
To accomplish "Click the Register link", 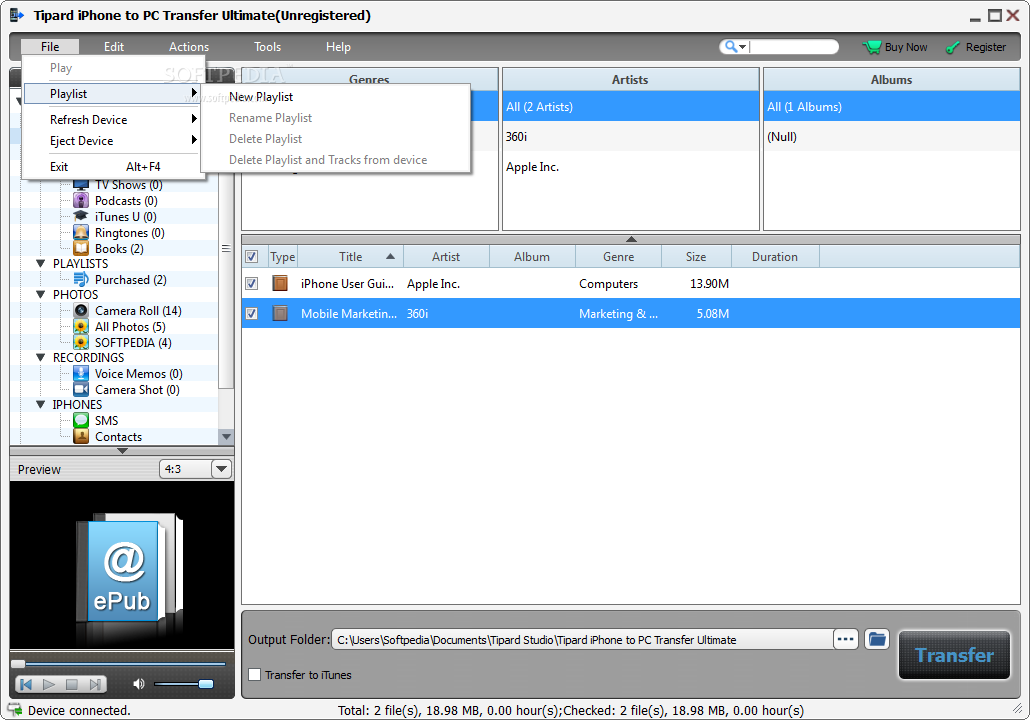I will click(985, 47).
